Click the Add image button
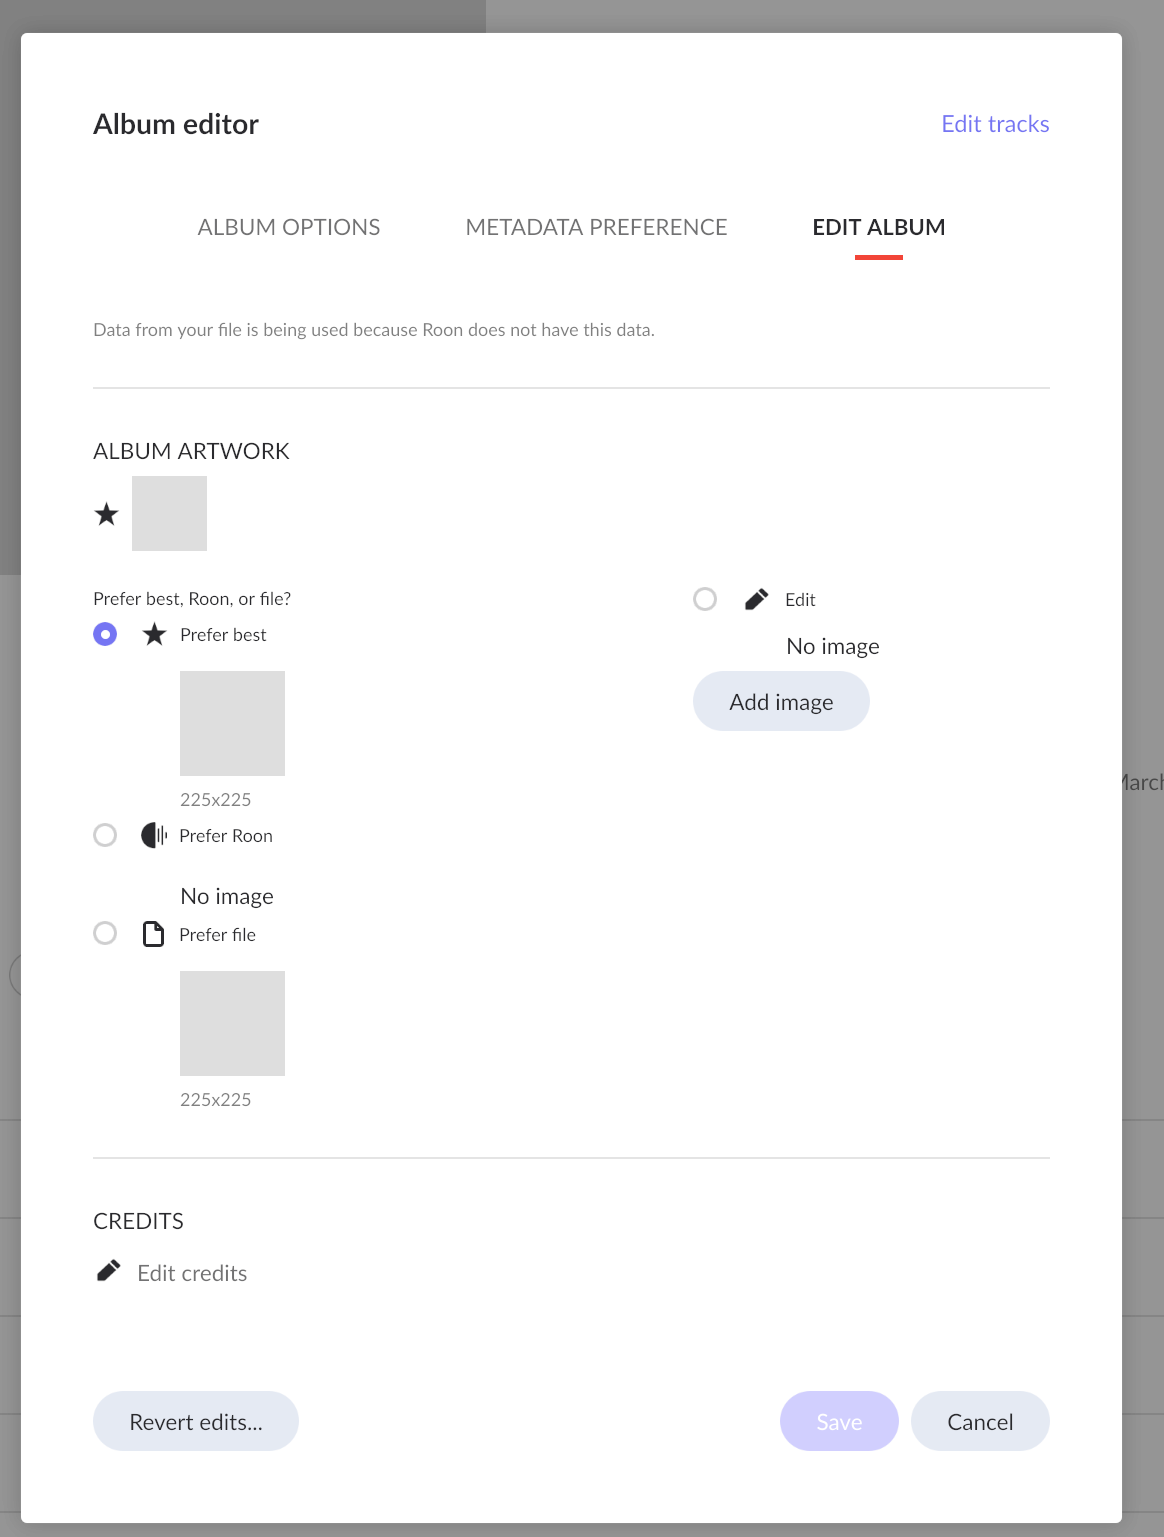The width and height of the screenshot is (1164, 1537). tap(781, 701)
